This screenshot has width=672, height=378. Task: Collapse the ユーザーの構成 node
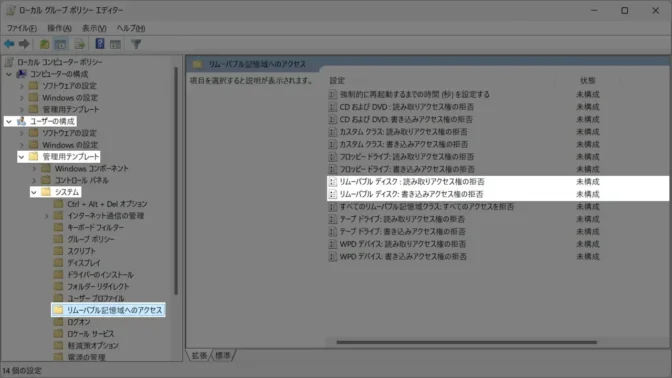9,121
